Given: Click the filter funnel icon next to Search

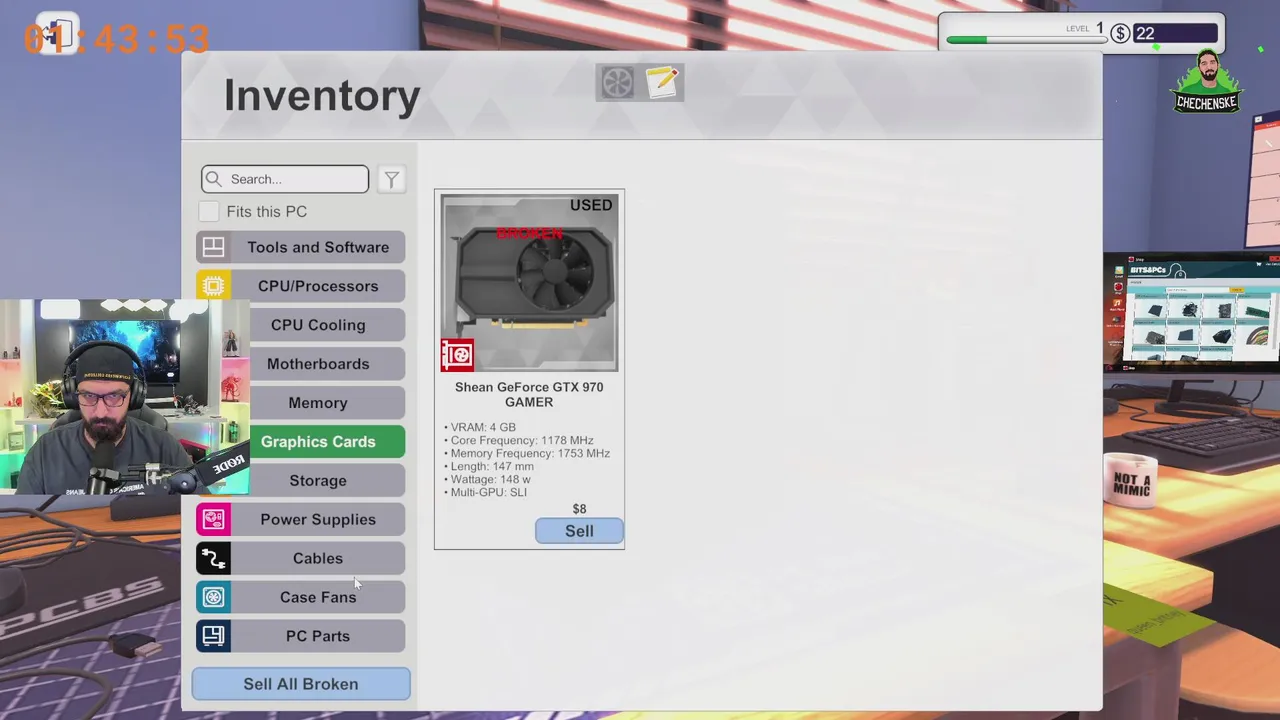Looking at the screenshot, I should [391, 179].
